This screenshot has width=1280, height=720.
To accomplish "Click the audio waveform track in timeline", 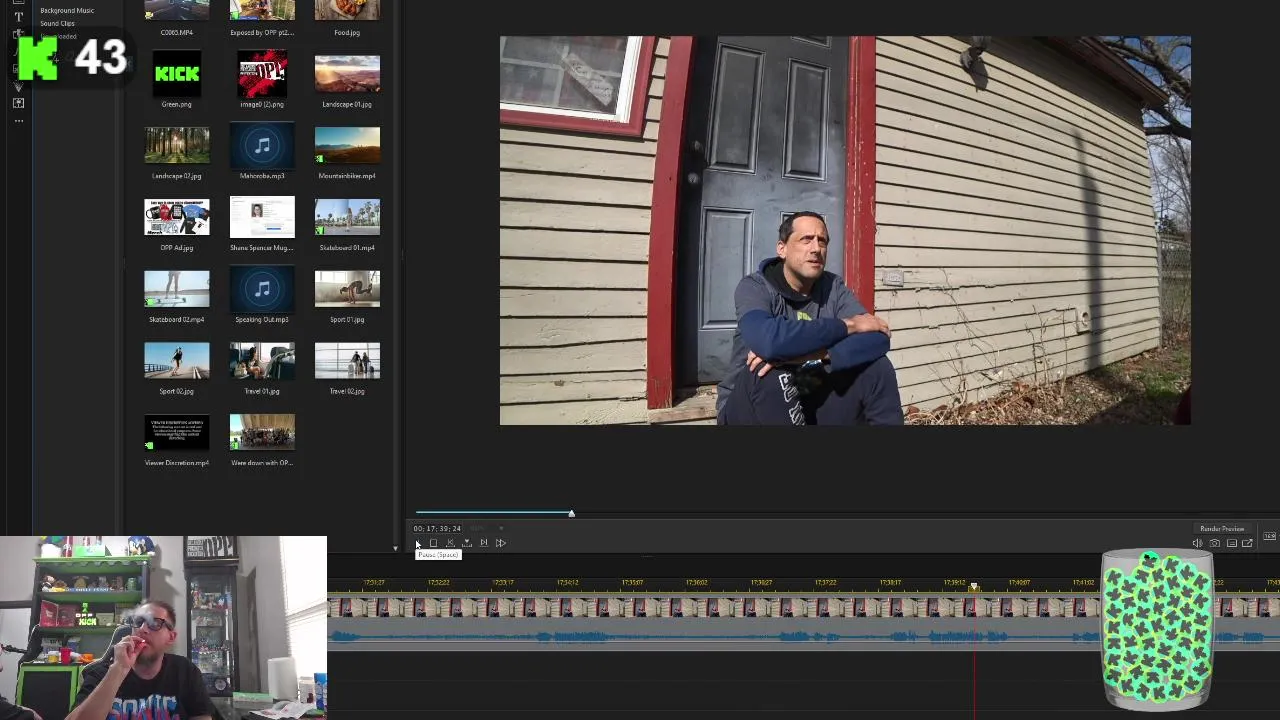I will click(715, 635).
